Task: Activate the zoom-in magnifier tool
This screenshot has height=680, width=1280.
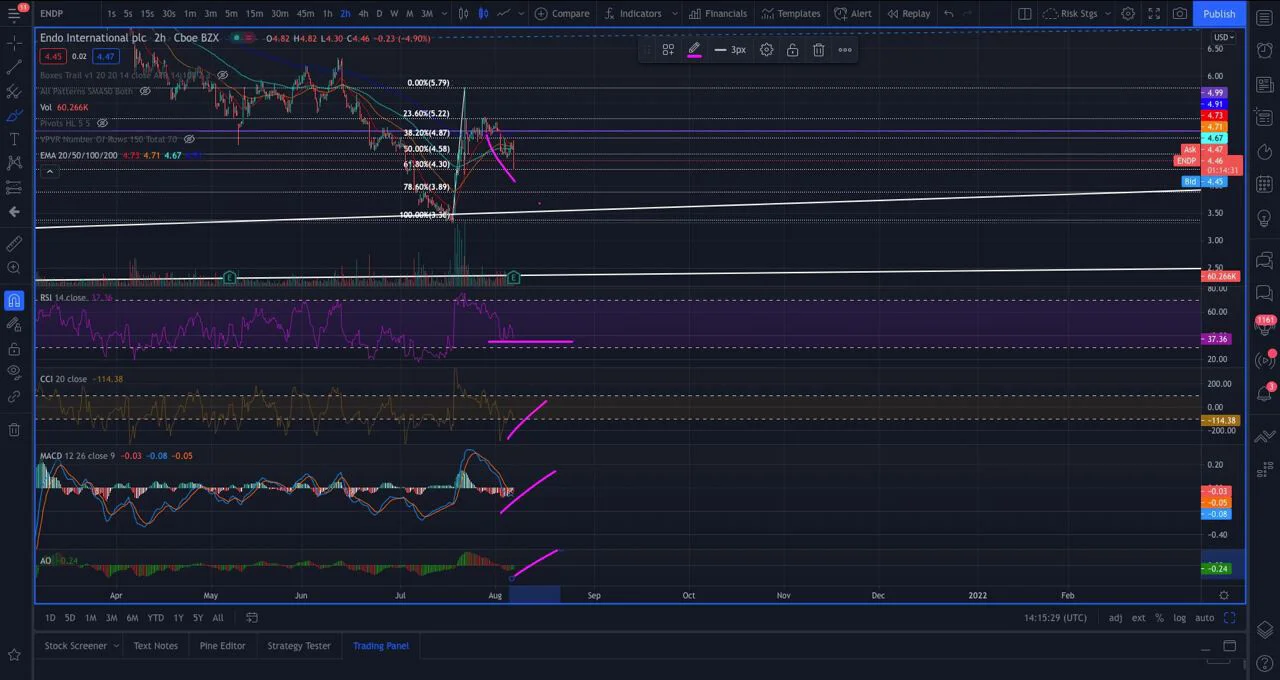Action: [14, 268]
